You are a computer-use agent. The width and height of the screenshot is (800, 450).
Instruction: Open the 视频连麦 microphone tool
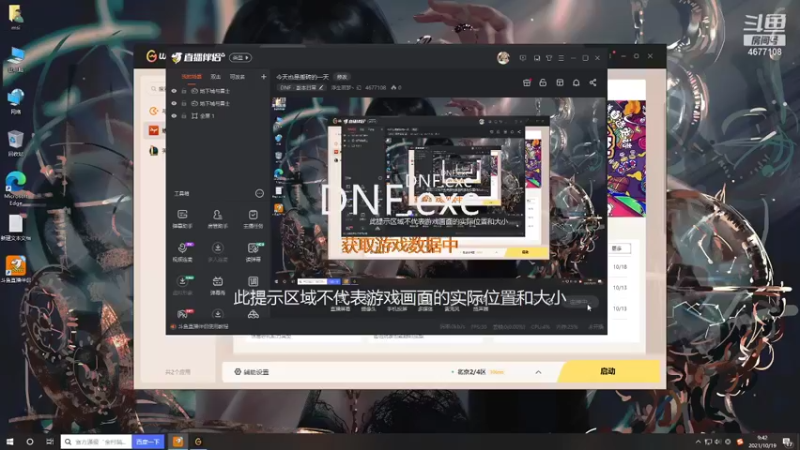tap(182, 252)
